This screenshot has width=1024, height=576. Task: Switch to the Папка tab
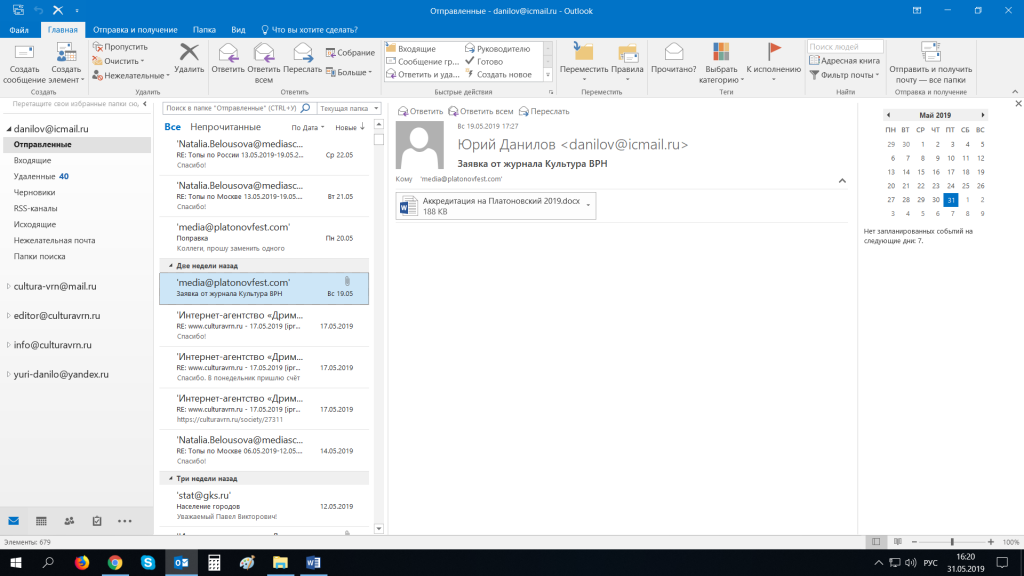204,29
